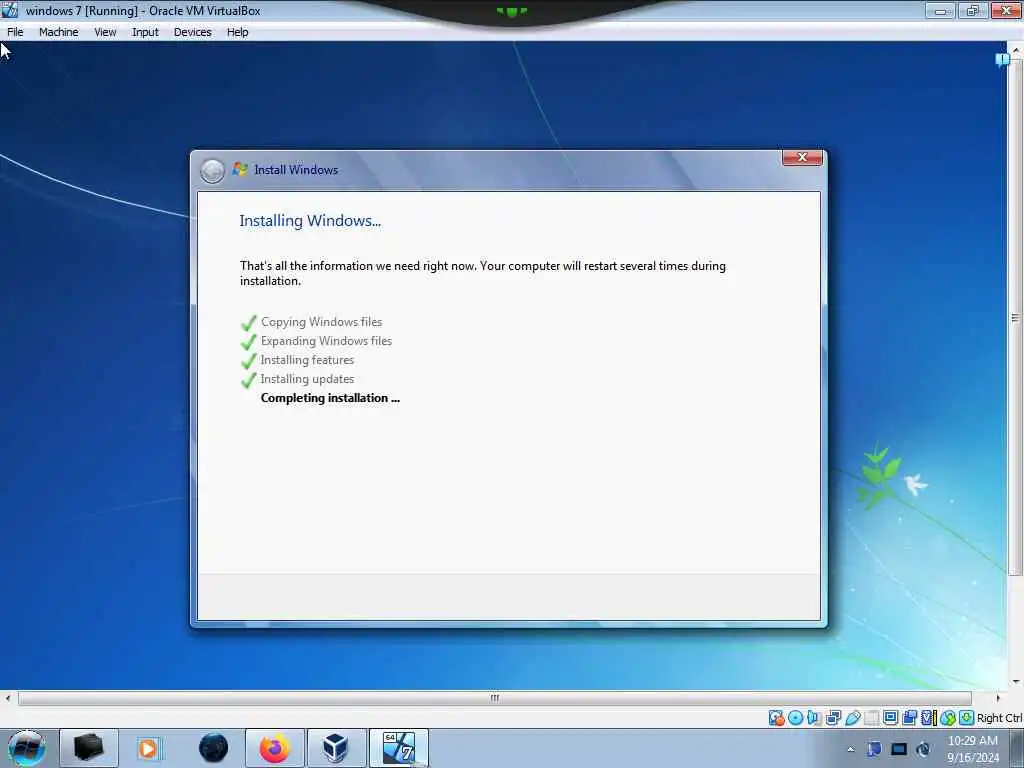Click the round back arrow in Install Windows
Image resolution: width=1024 pixels, height=768 pixels.
(212, 170)
